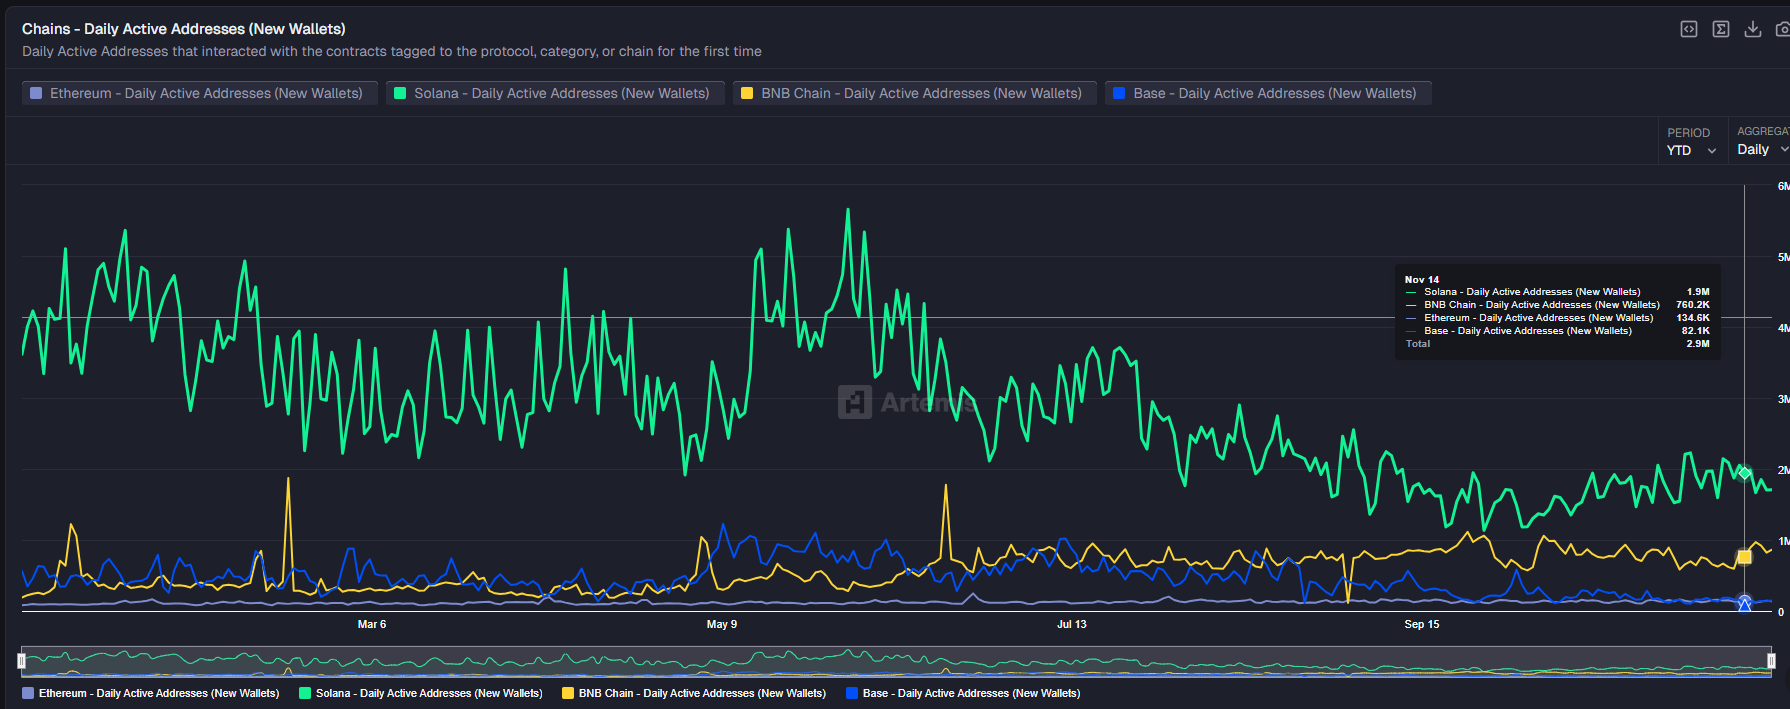Click the Solana diamond marker on the chart
The height and width of the screenshot is (709, 1790).
[x=1744, y=473]
